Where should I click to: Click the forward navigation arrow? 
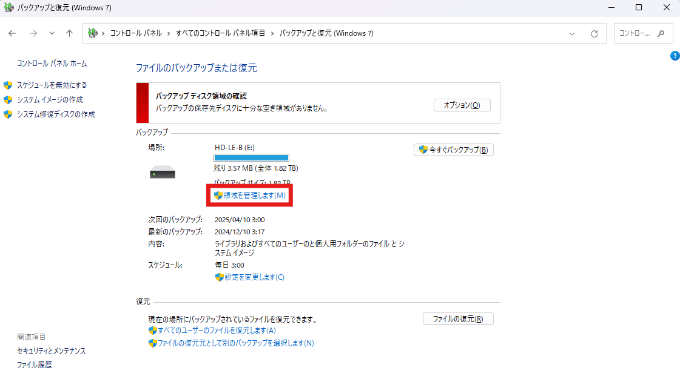pos(33,33)
